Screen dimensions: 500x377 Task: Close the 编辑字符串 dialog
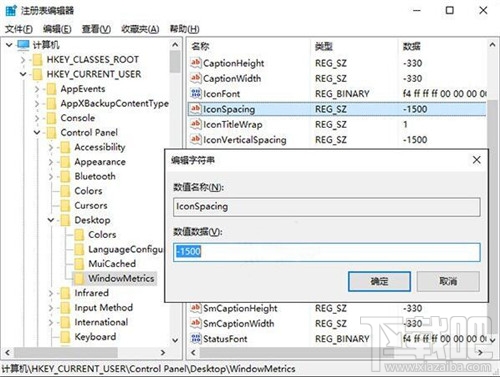click(x=477, y=160)
